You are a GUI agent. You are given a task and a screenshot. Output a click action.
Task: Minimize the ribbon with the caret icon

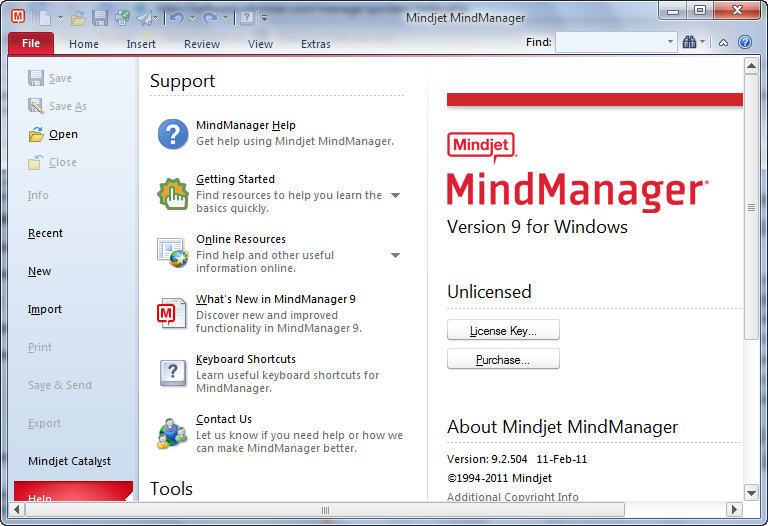pyautogui.click(x=723, y=43)
